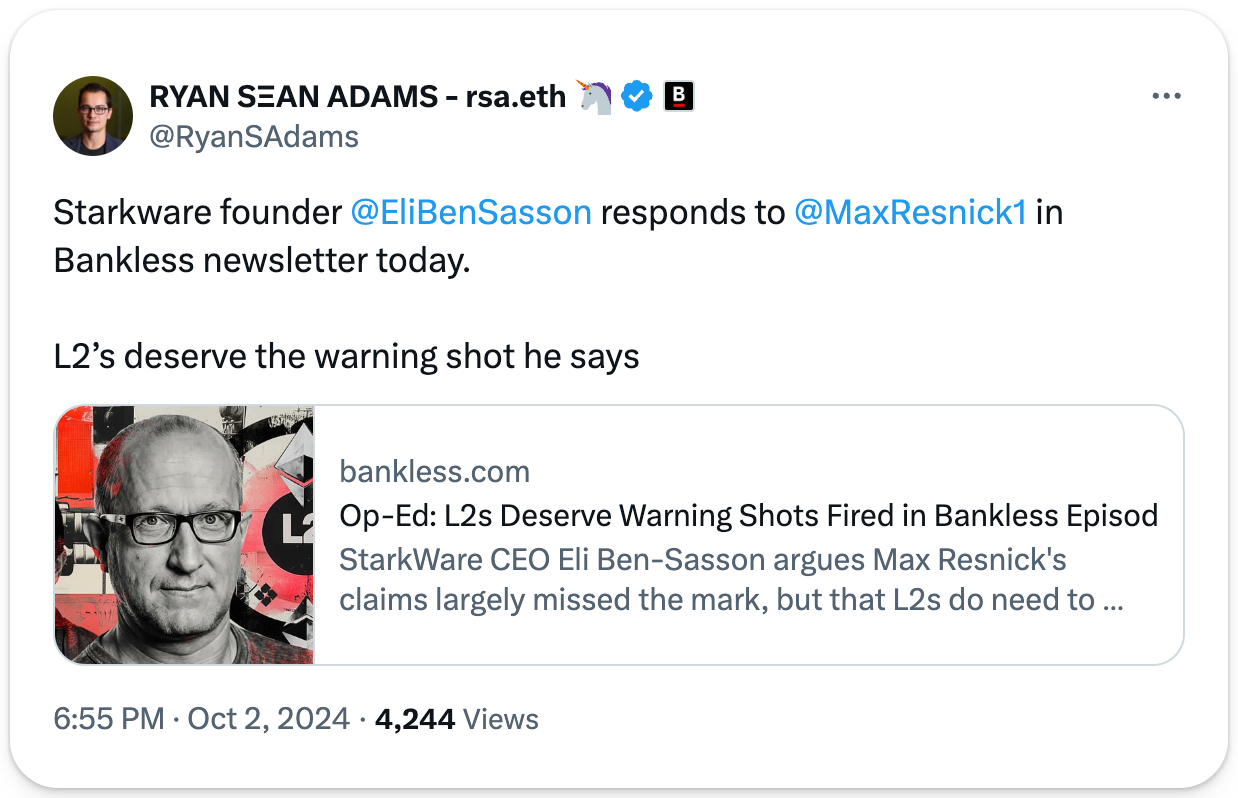Click the Oct 2, 2024 date
Viewport: 1238px width, 798px height.
266,718
